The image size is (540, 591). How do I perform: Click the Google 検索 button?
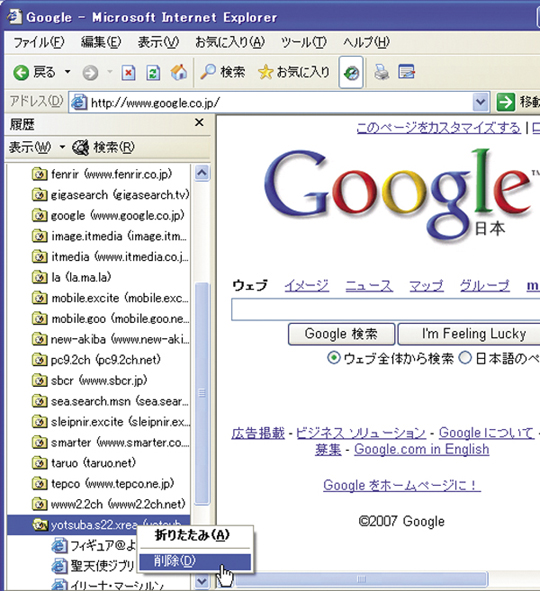(x=341, y=334)
